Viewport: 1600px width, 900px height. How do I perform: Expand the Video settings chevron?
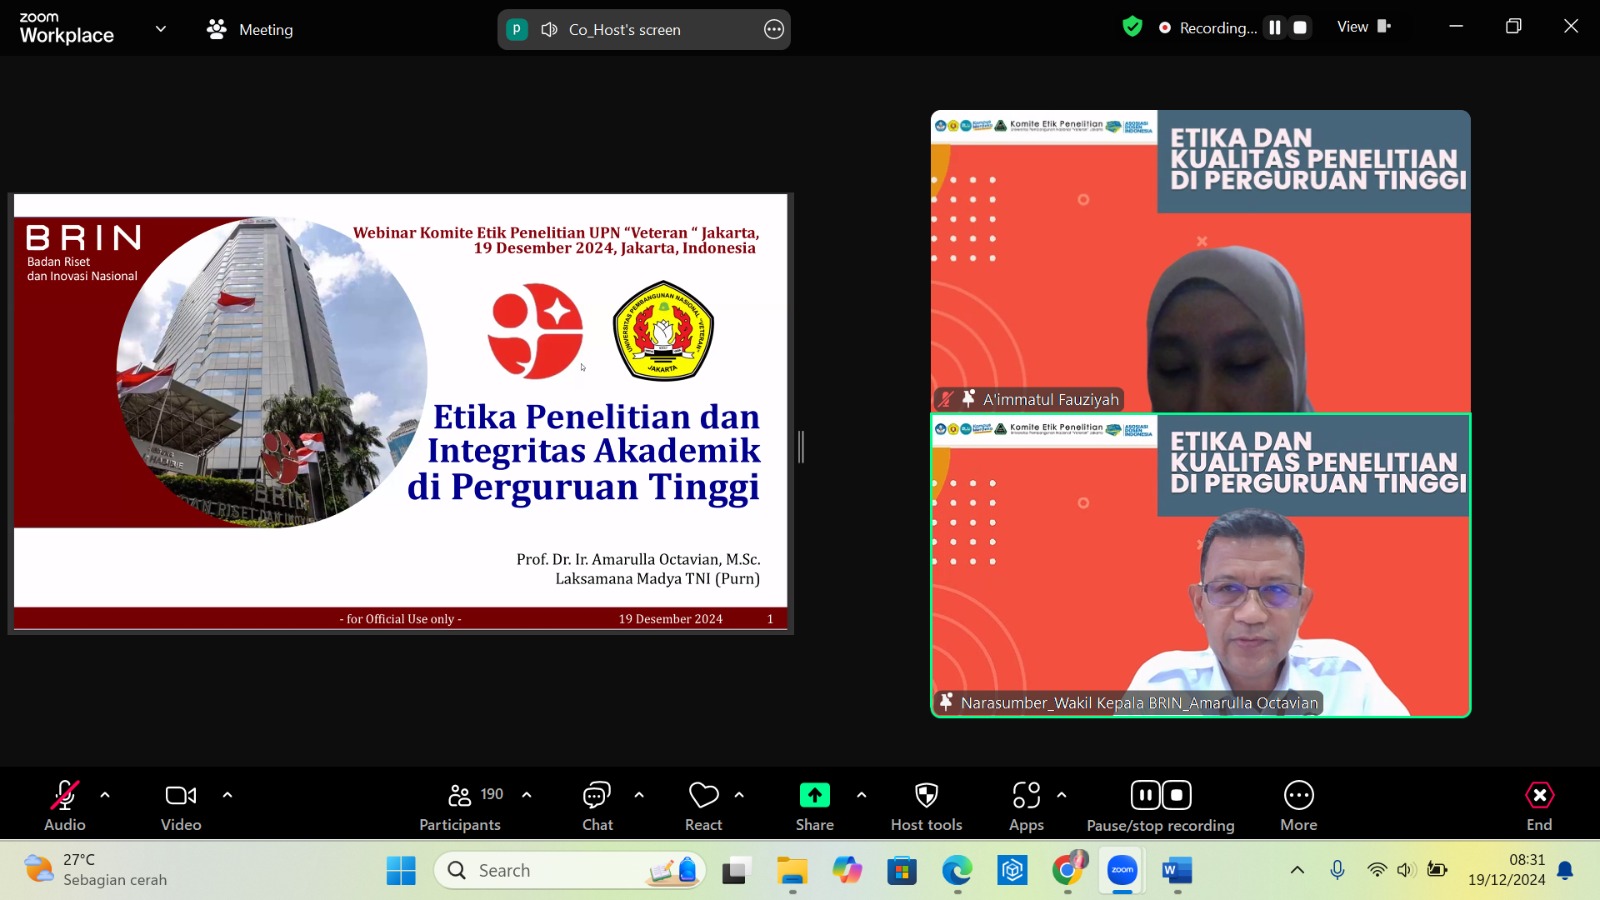(x=227, y=795)
